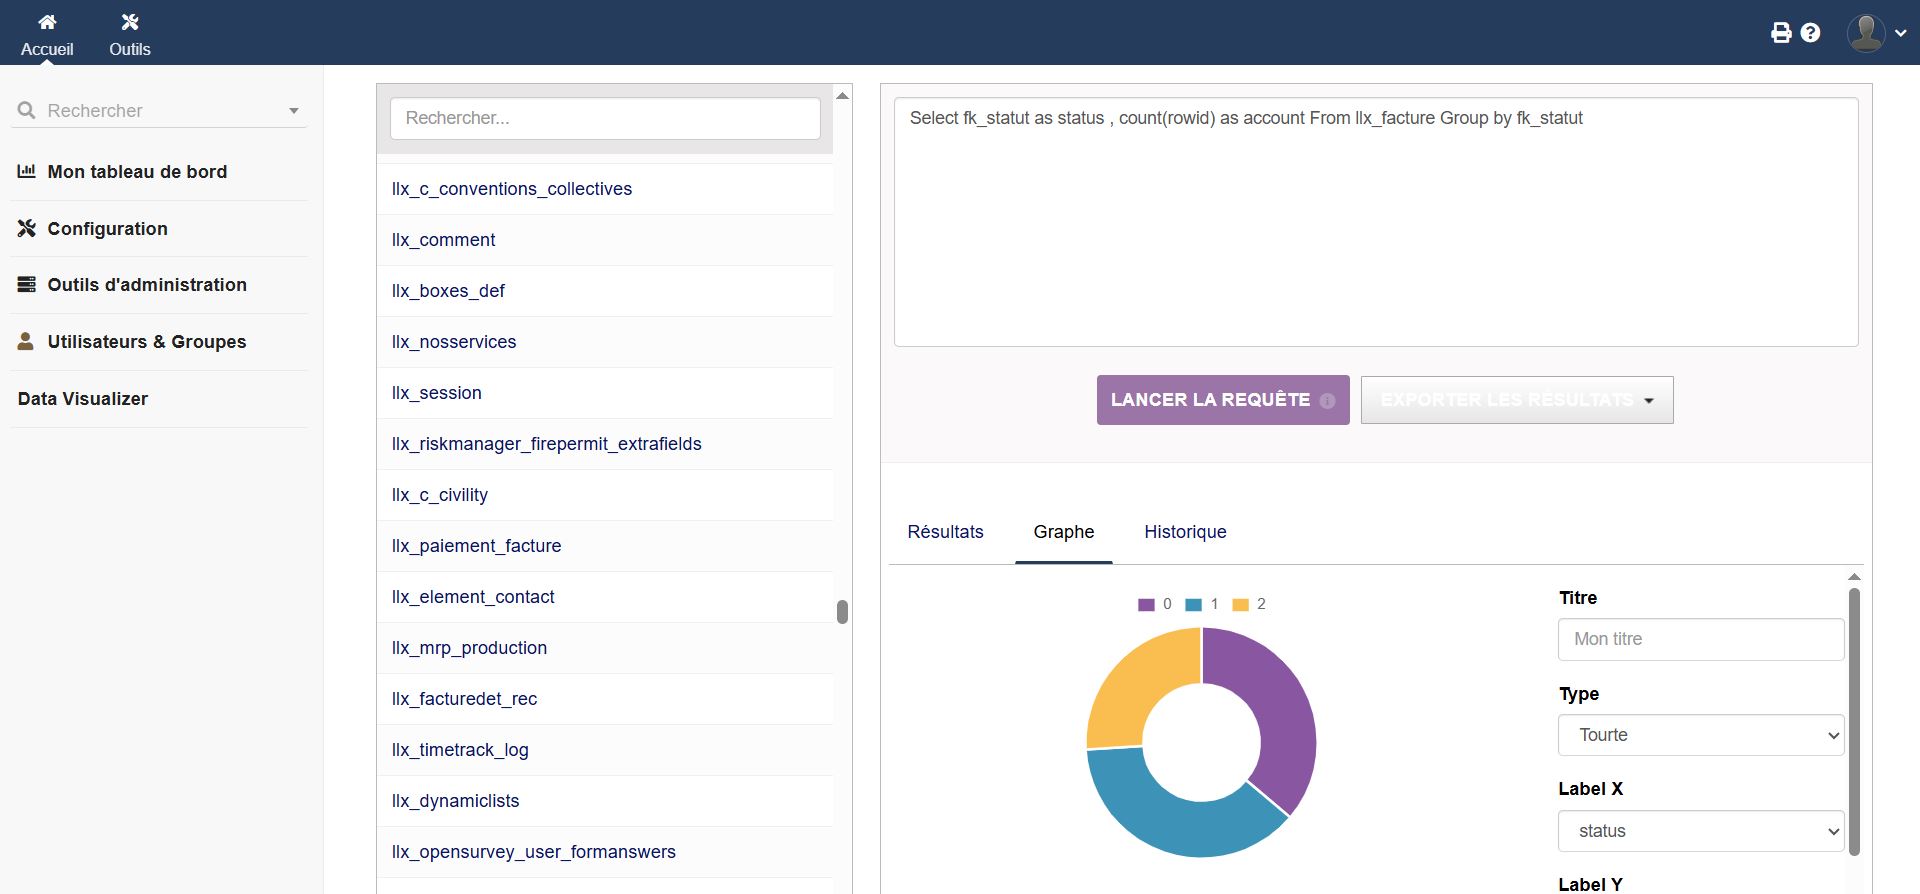Viewport: 1920px width, 894px height.
Task: Click the Configuration wrench icon
Action: tap(27, 229)
